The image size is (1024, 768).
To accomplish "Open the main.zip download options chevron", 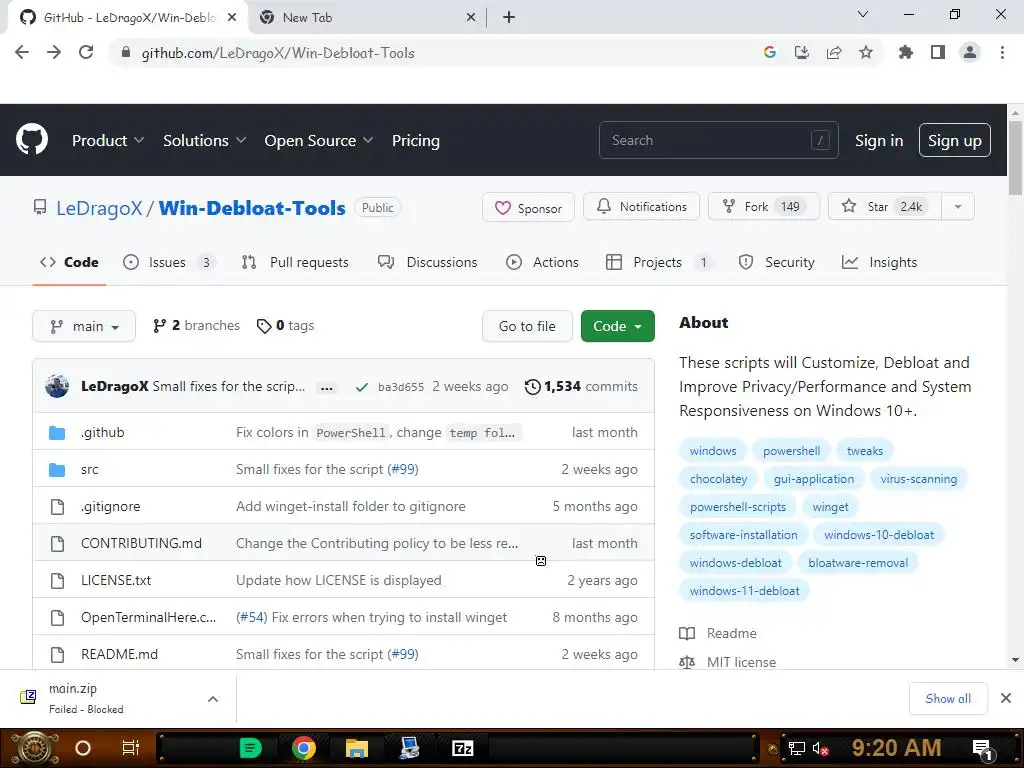I will point(212,699).
